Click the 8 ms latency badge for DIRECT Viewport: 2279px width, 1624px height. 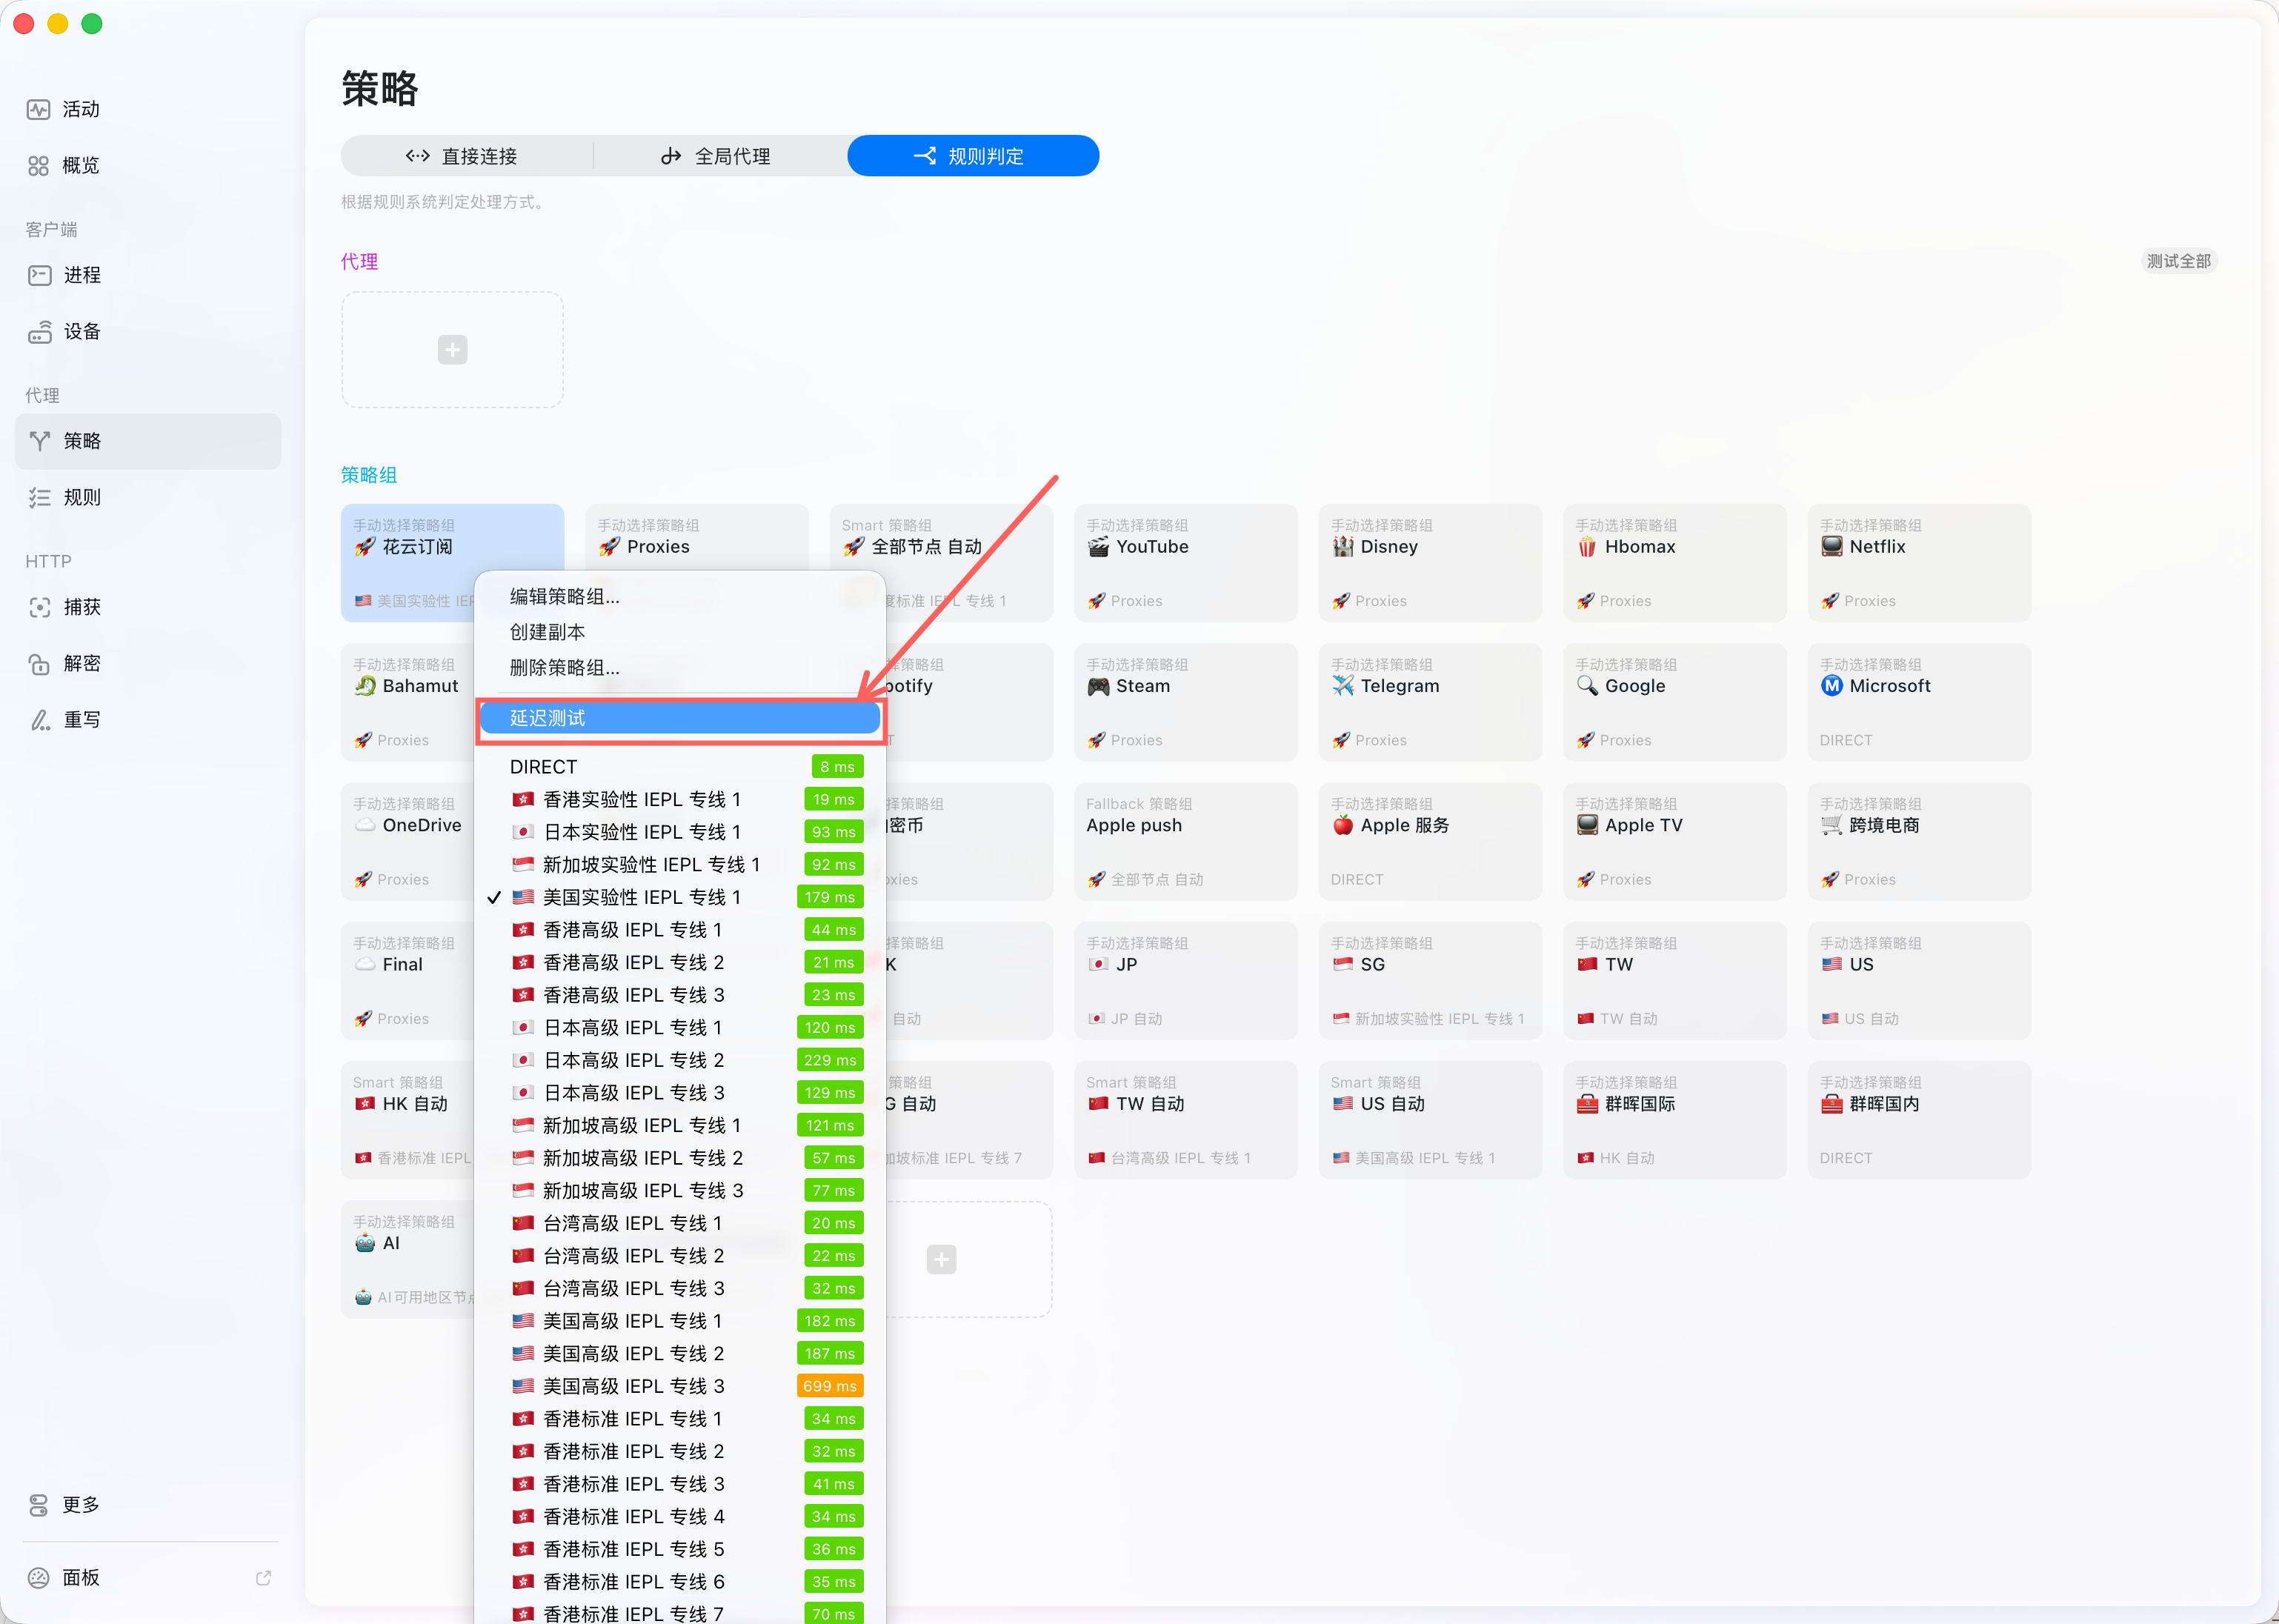point(837,767)
